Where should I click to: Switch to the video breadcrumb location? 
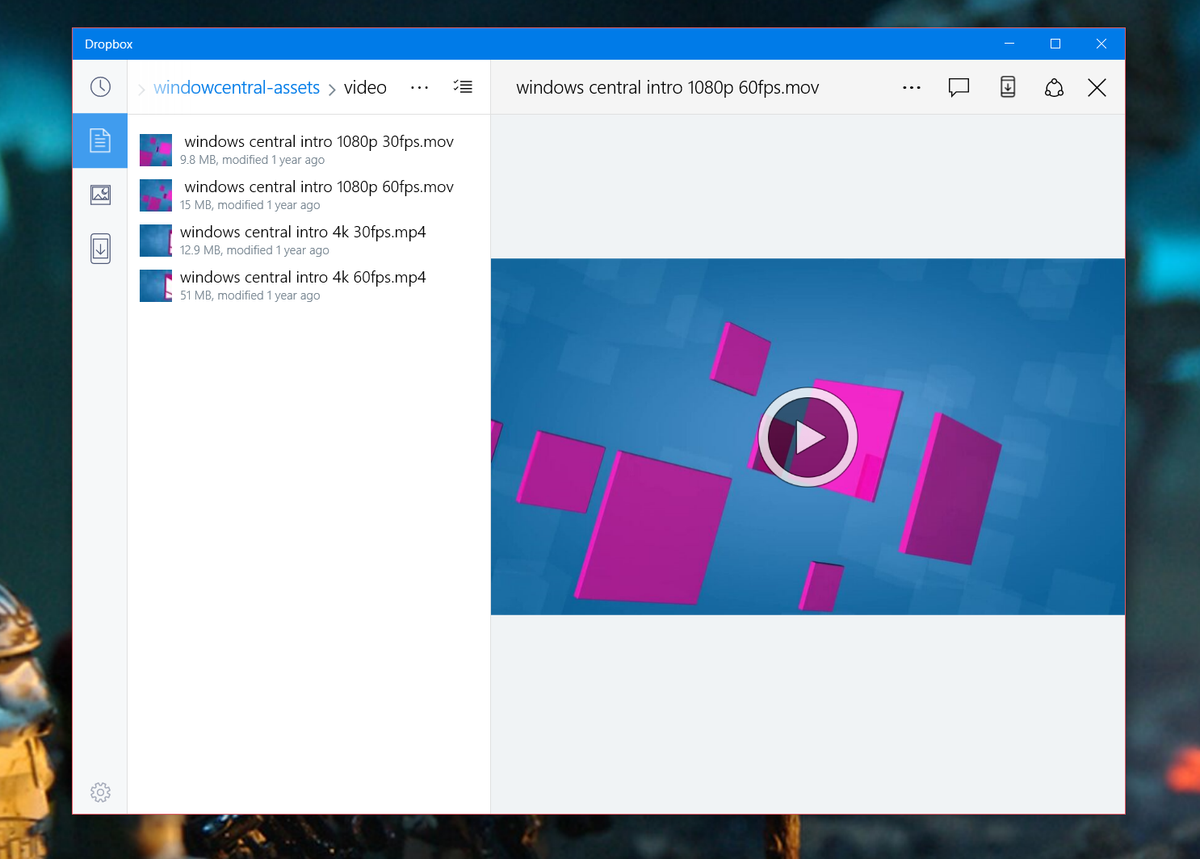365,88
